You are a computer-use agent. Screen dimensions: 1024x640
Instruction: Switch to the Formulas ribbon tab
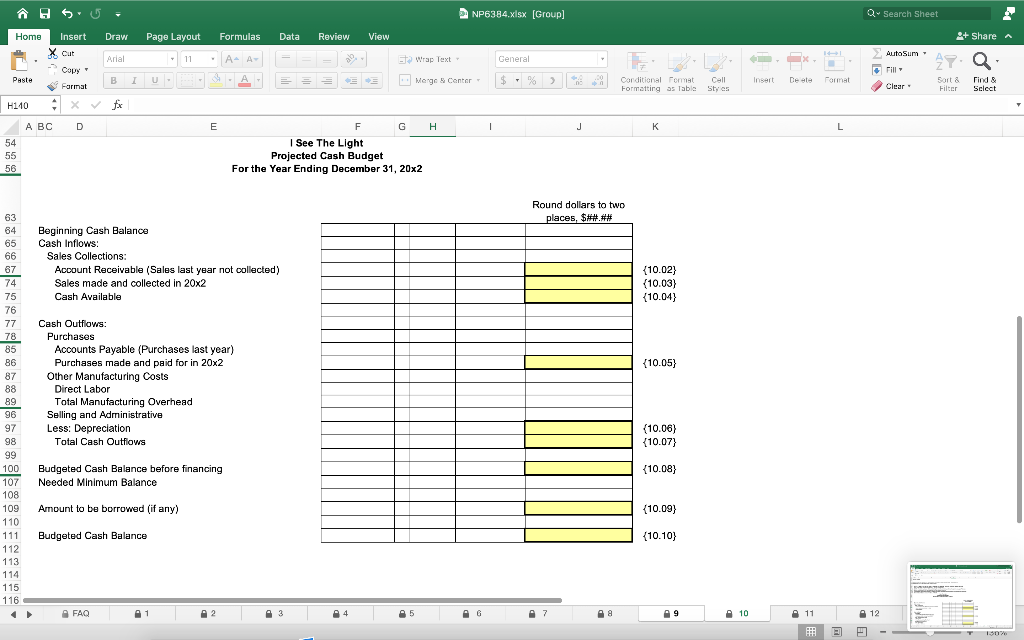[x=240, y=36]
